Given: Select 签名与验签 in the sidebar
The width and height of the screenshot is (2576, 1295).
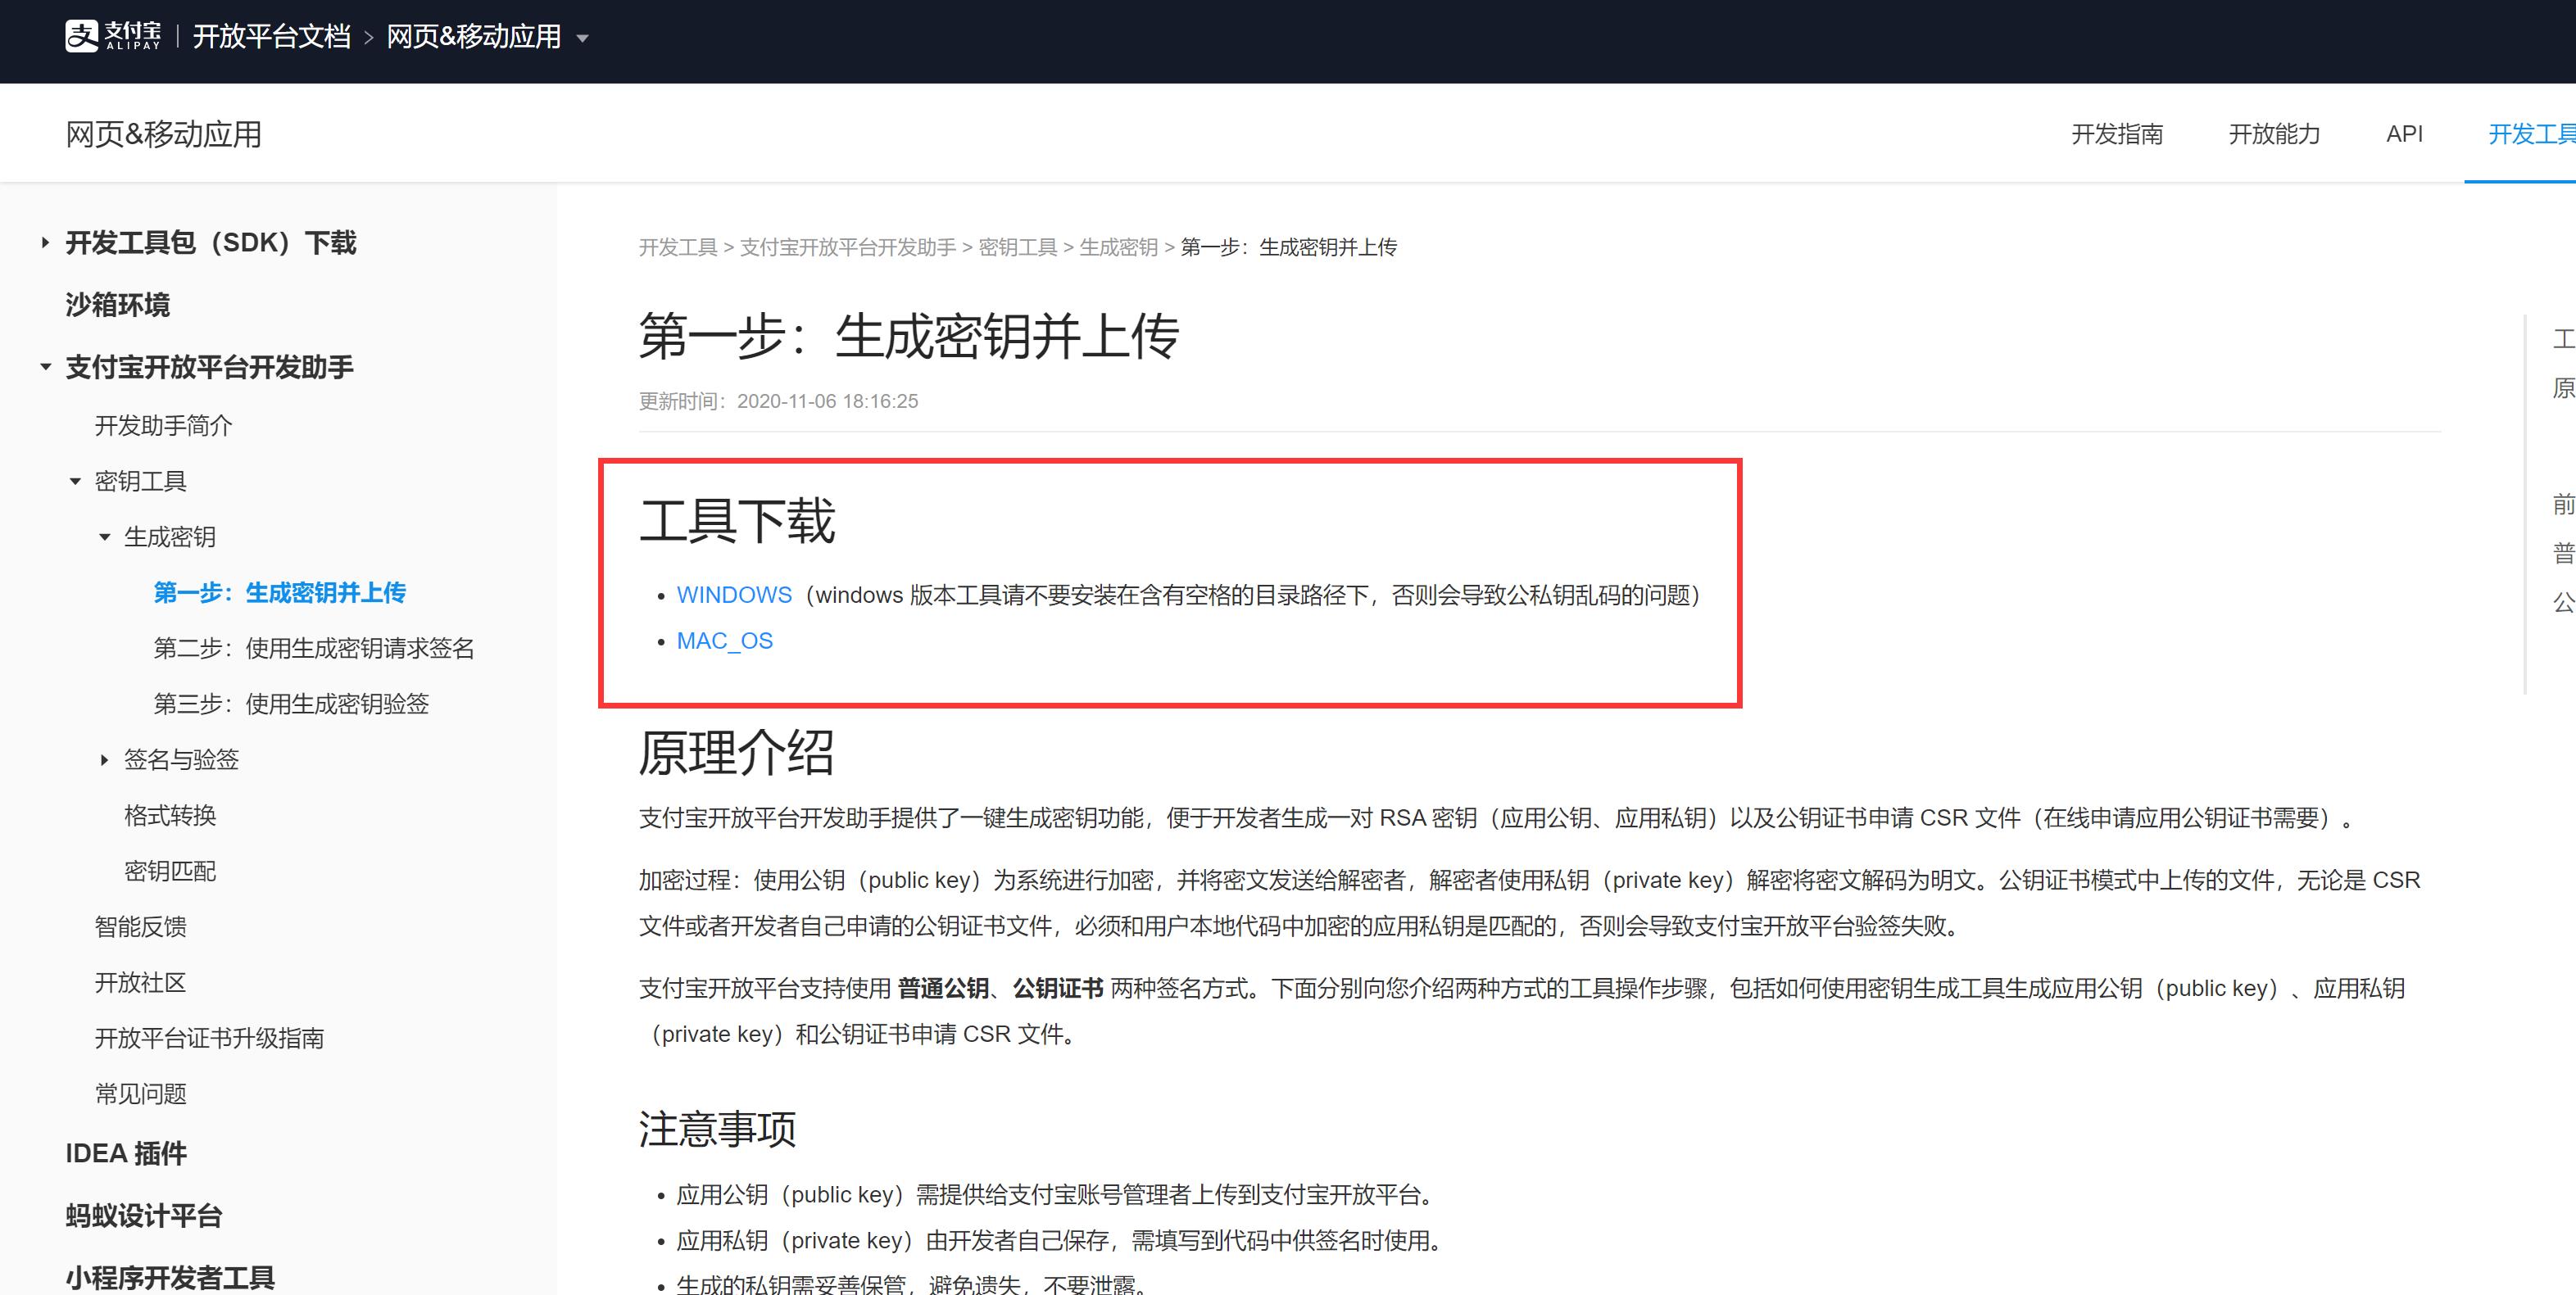Looking at the screenshot, I should pyautogui.click(x=182, y=760).
